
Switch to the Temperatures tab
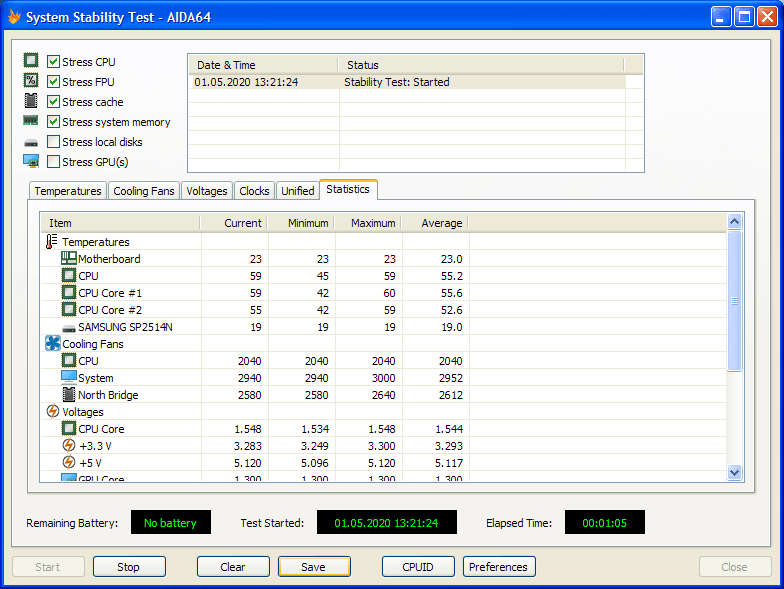coord(68,191)
